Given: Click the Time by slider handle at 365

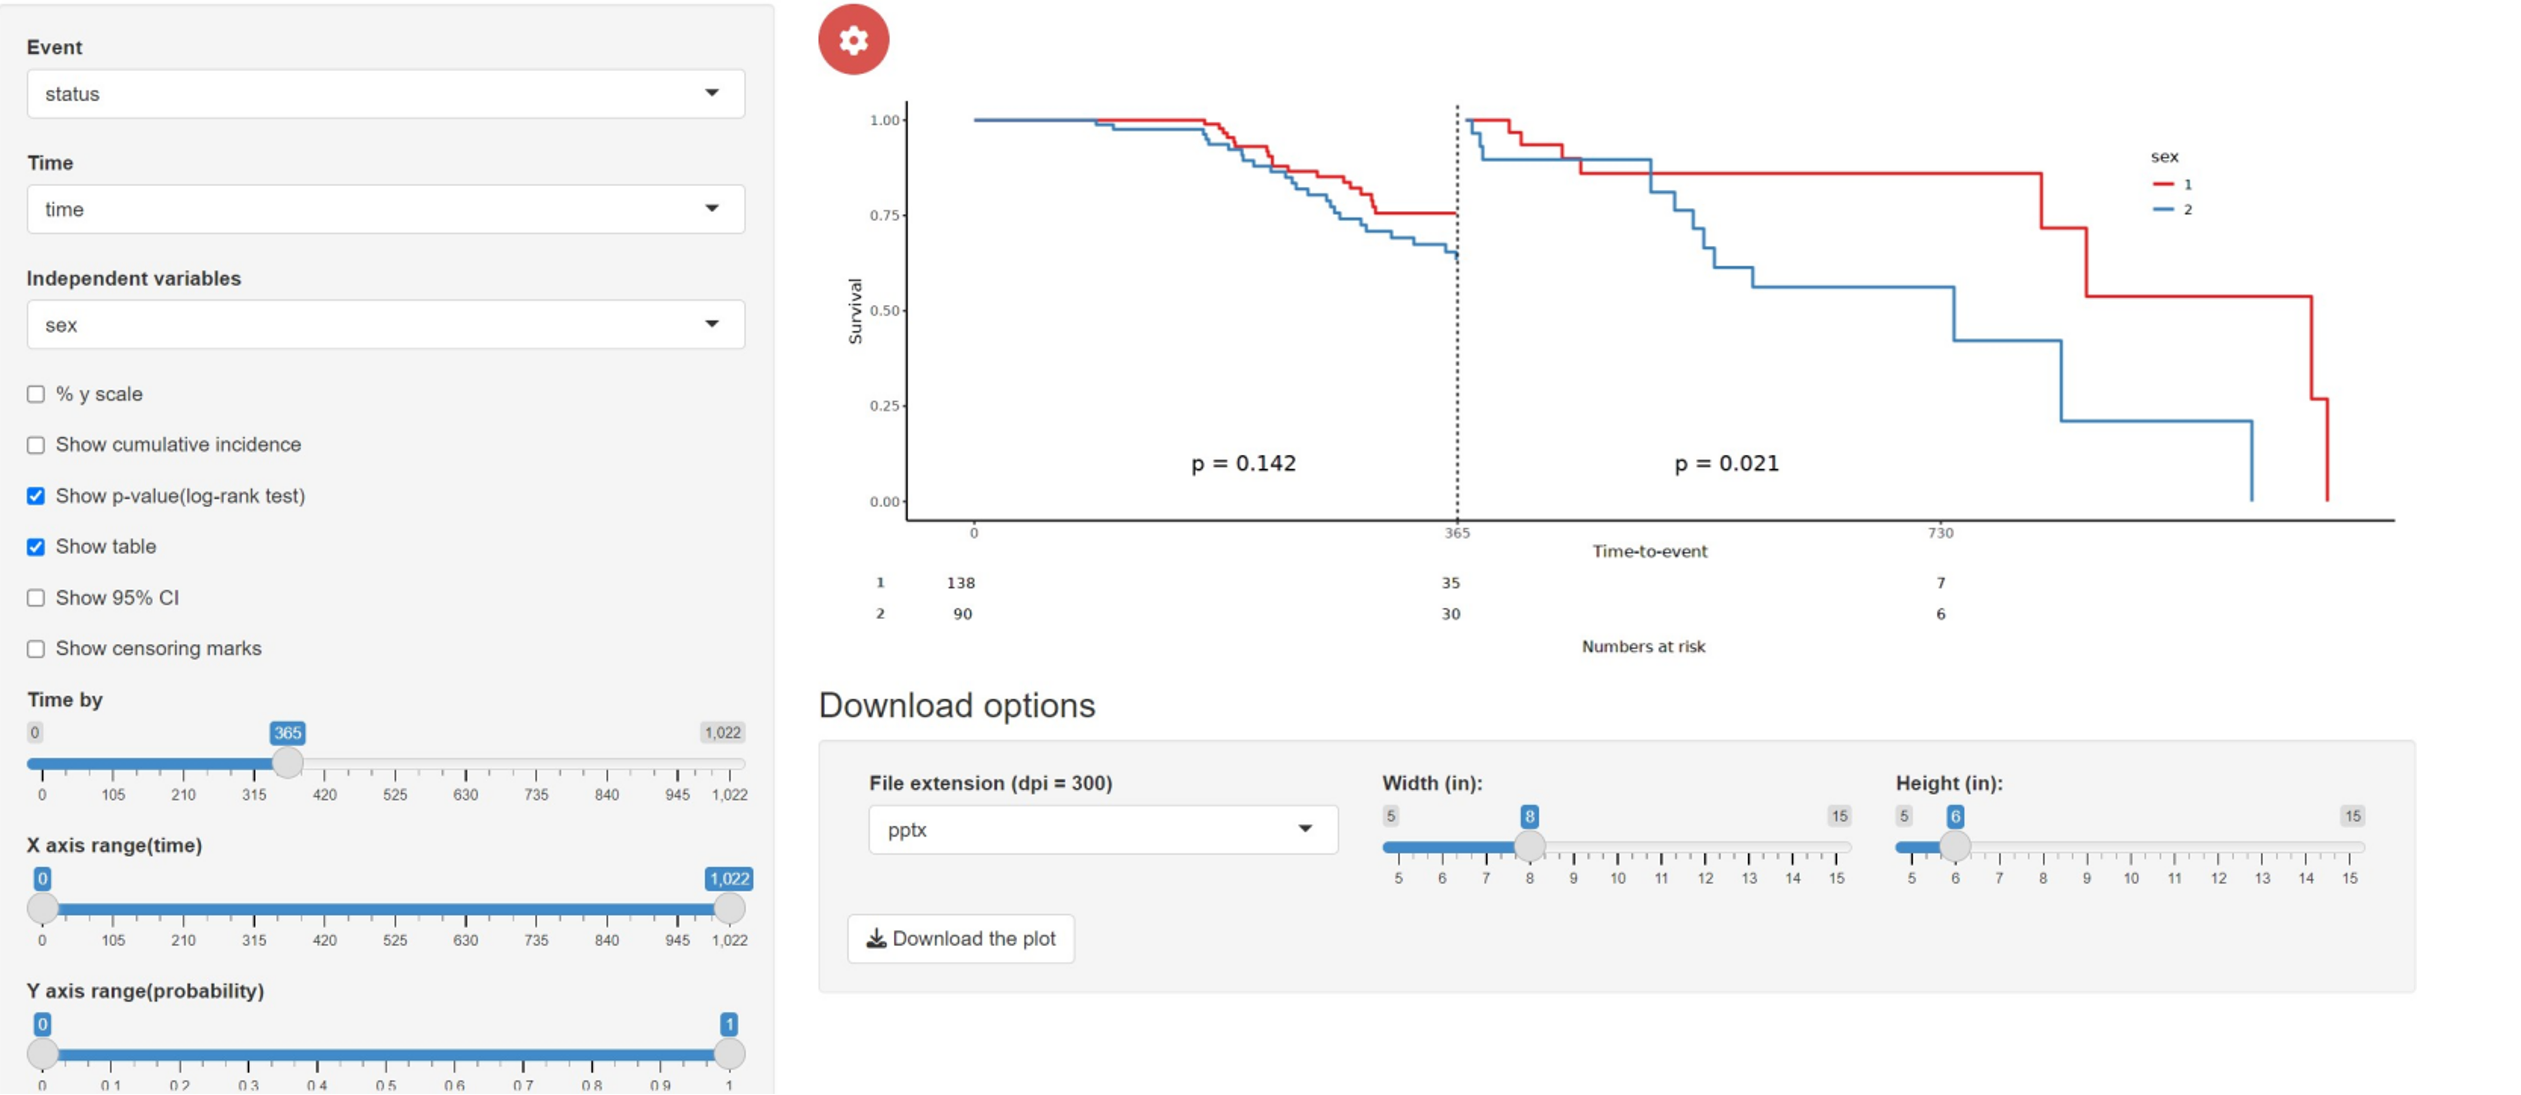Looking at the screenshot, I should 287,763.
